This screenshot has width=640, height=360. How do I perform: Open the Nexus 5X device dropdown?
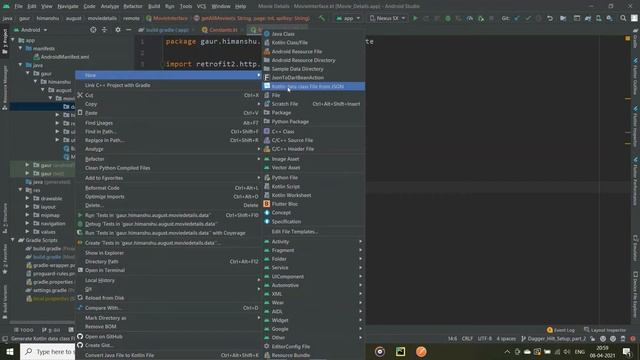click(387, 18)
